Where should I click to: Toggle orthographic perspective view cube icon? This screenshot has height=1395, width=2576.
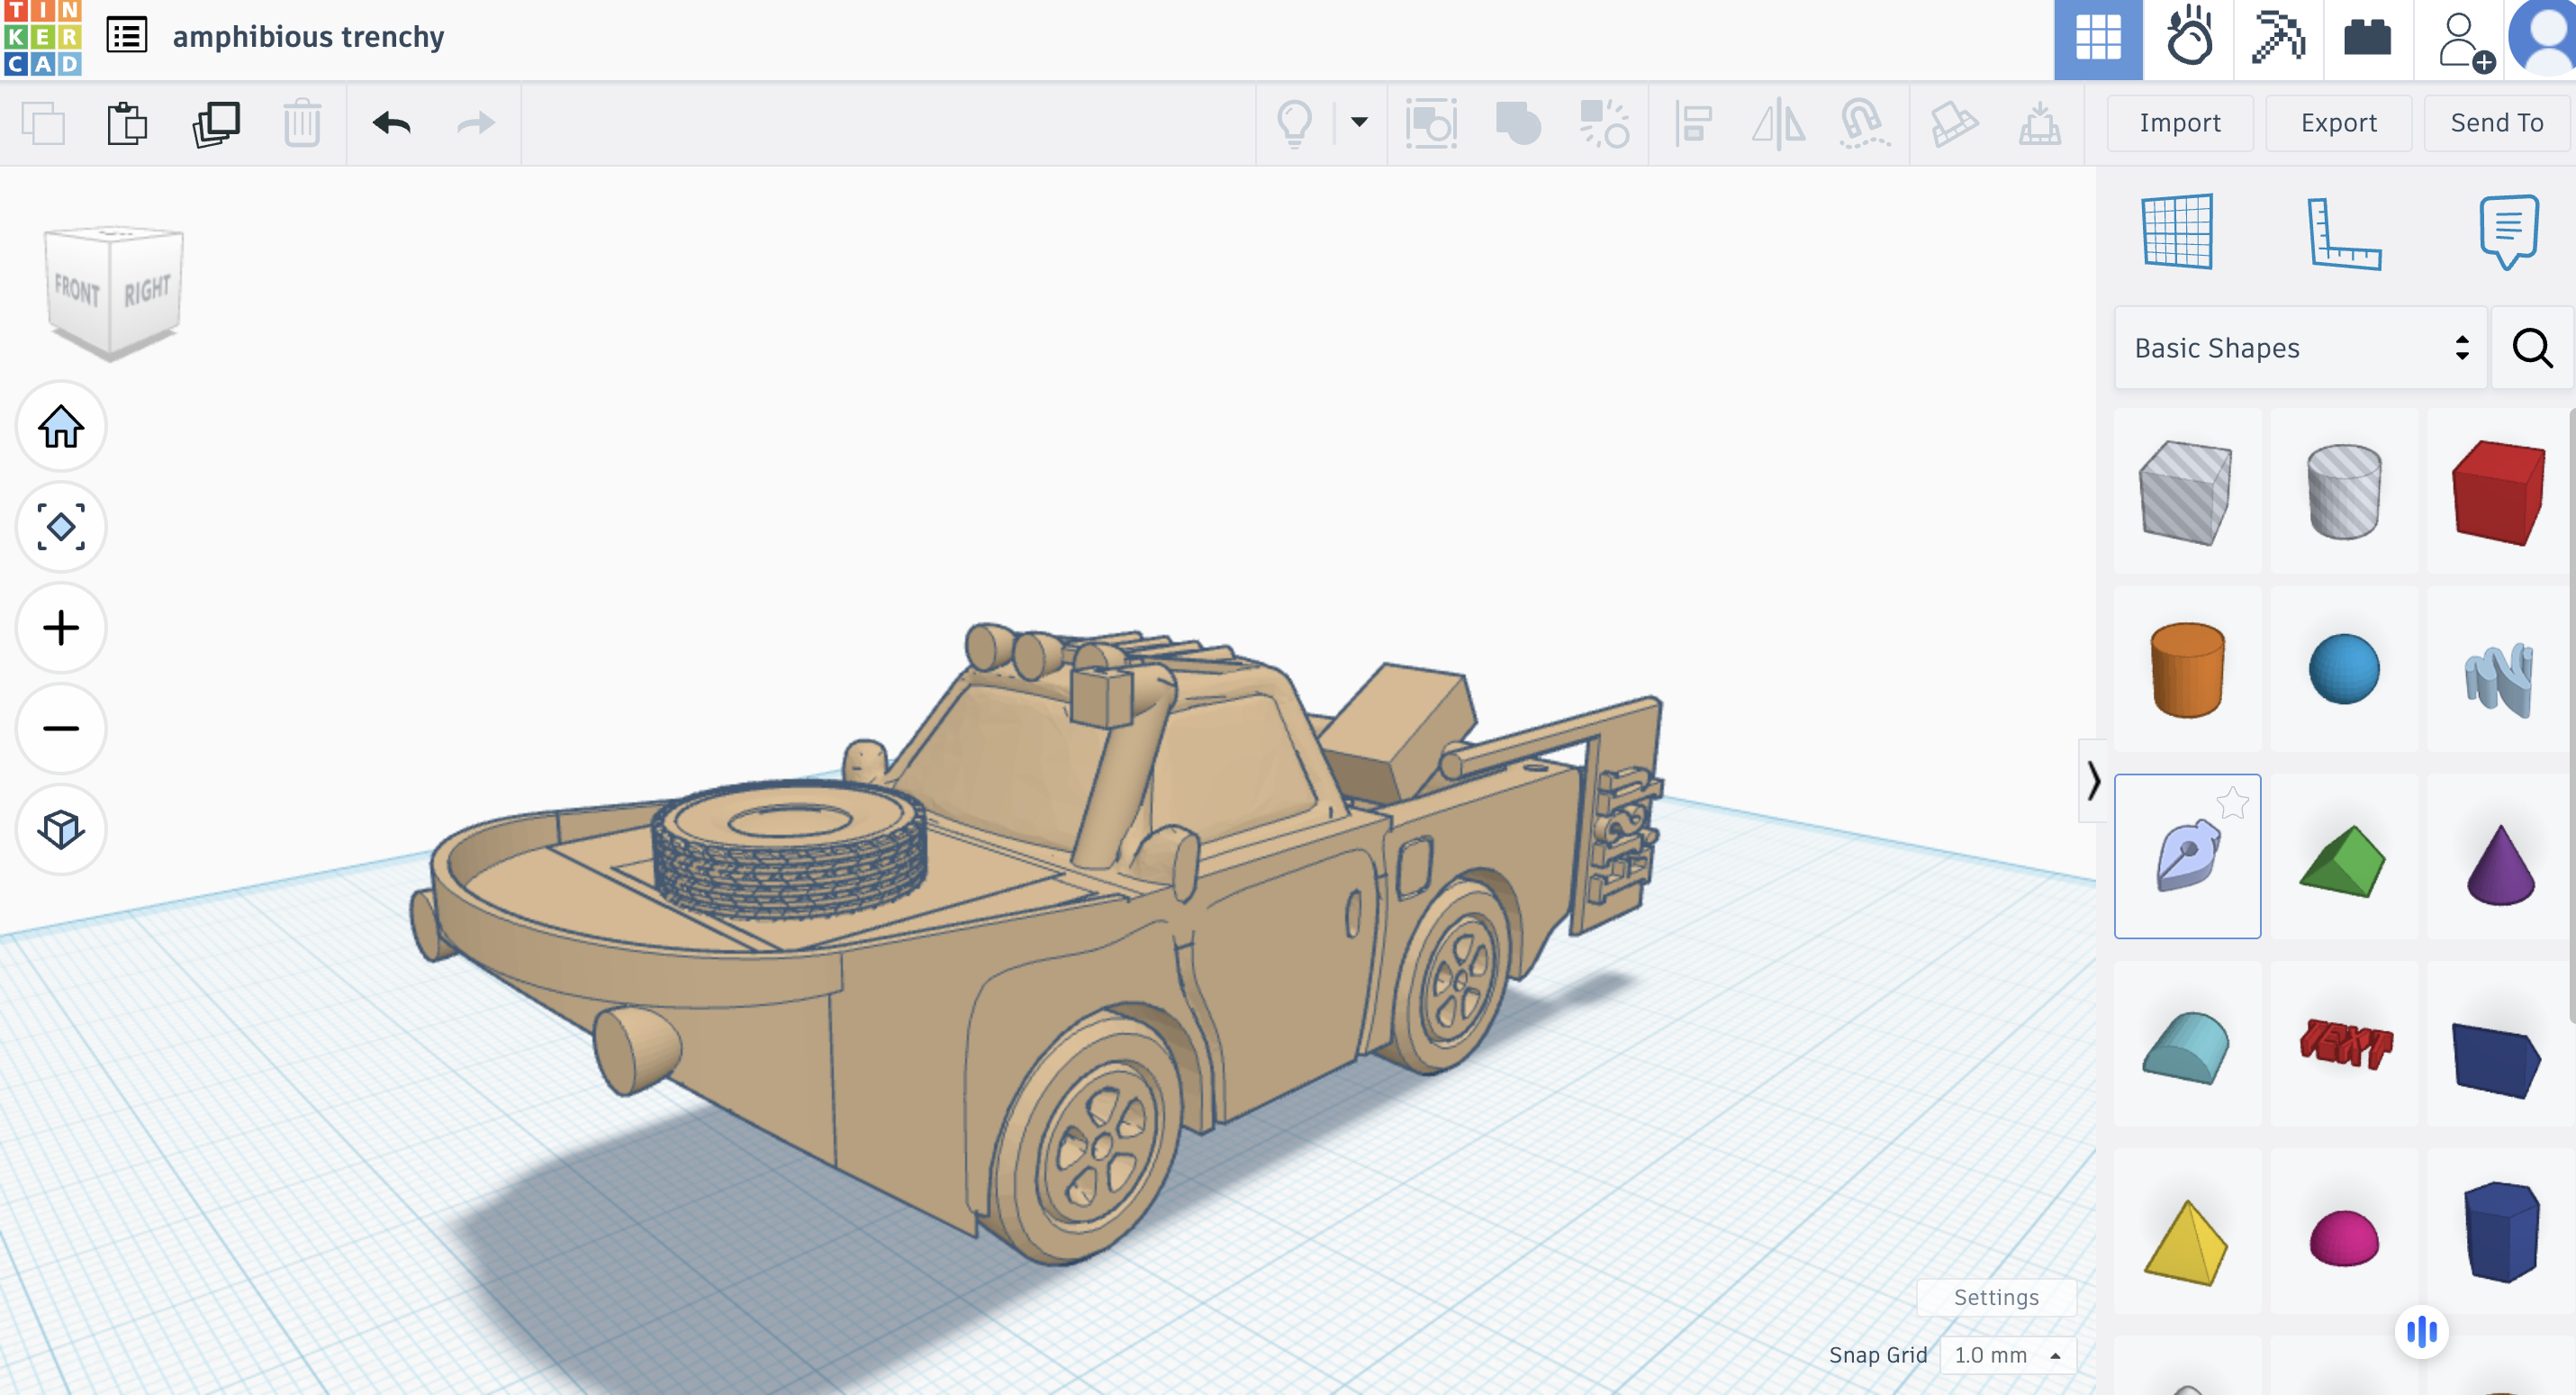click(61, 829)
